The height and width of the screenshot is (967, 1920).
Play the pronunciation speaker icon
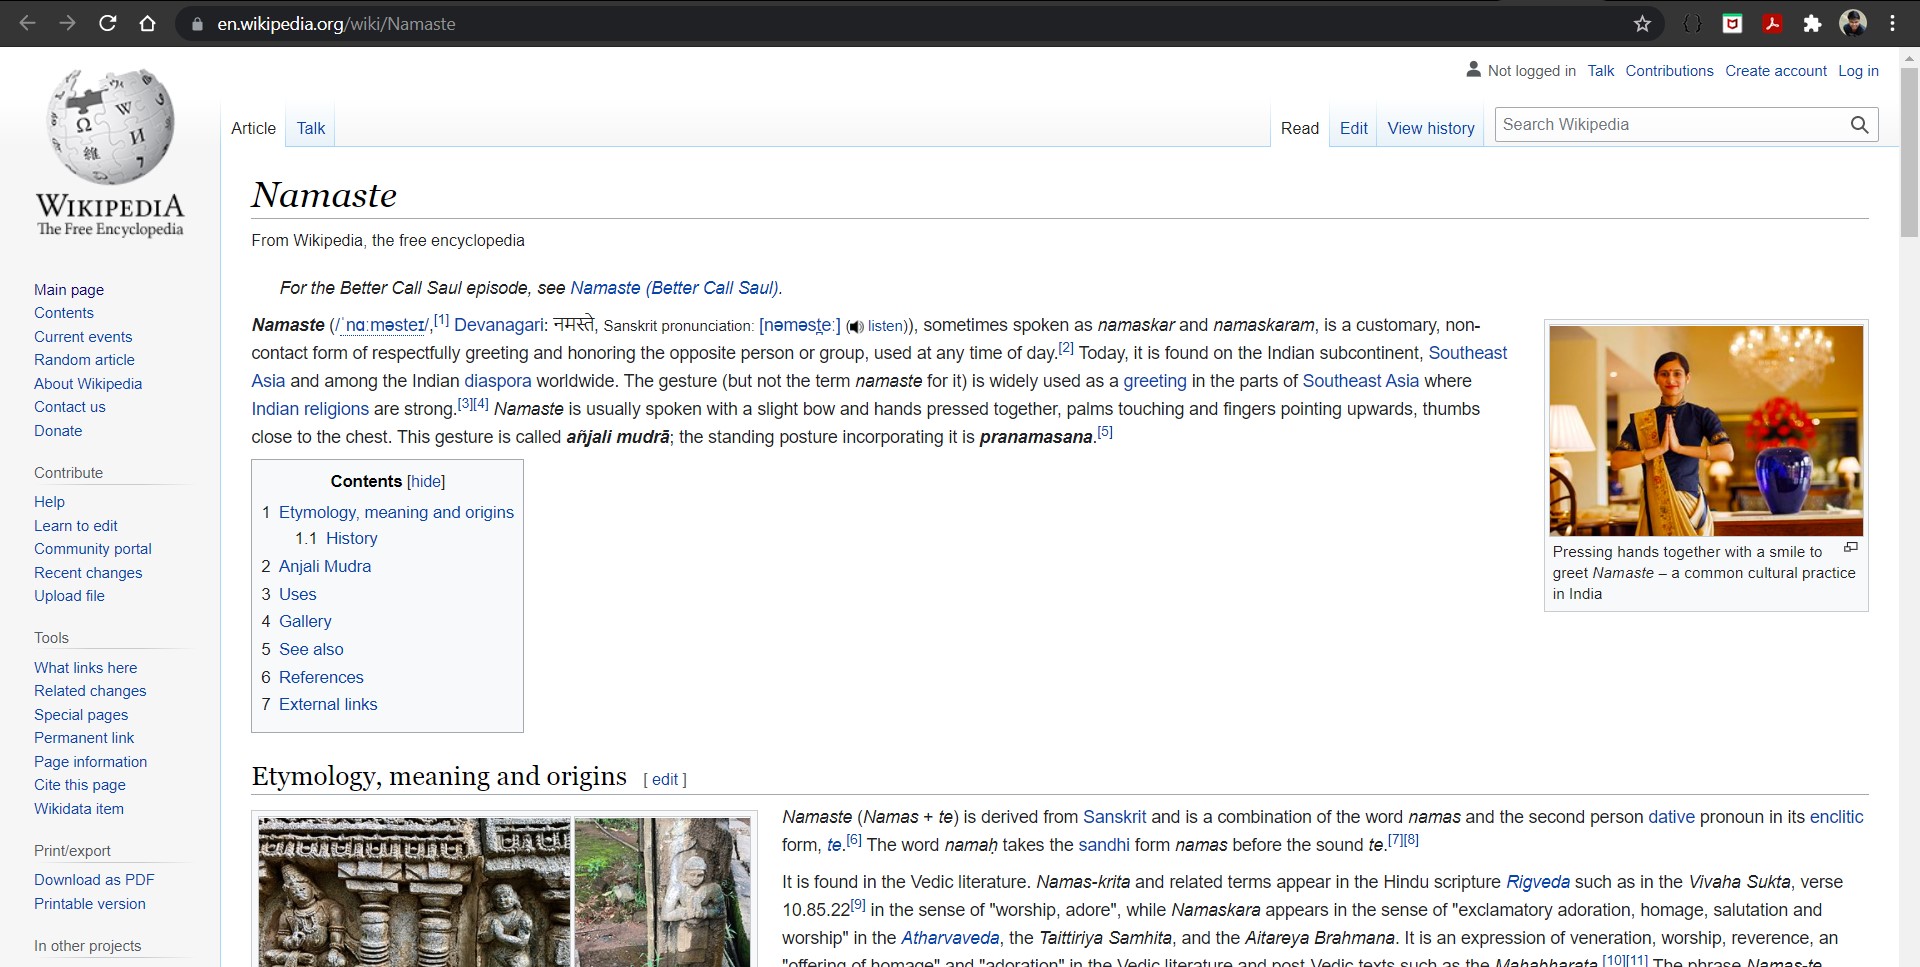pos(855,327)
